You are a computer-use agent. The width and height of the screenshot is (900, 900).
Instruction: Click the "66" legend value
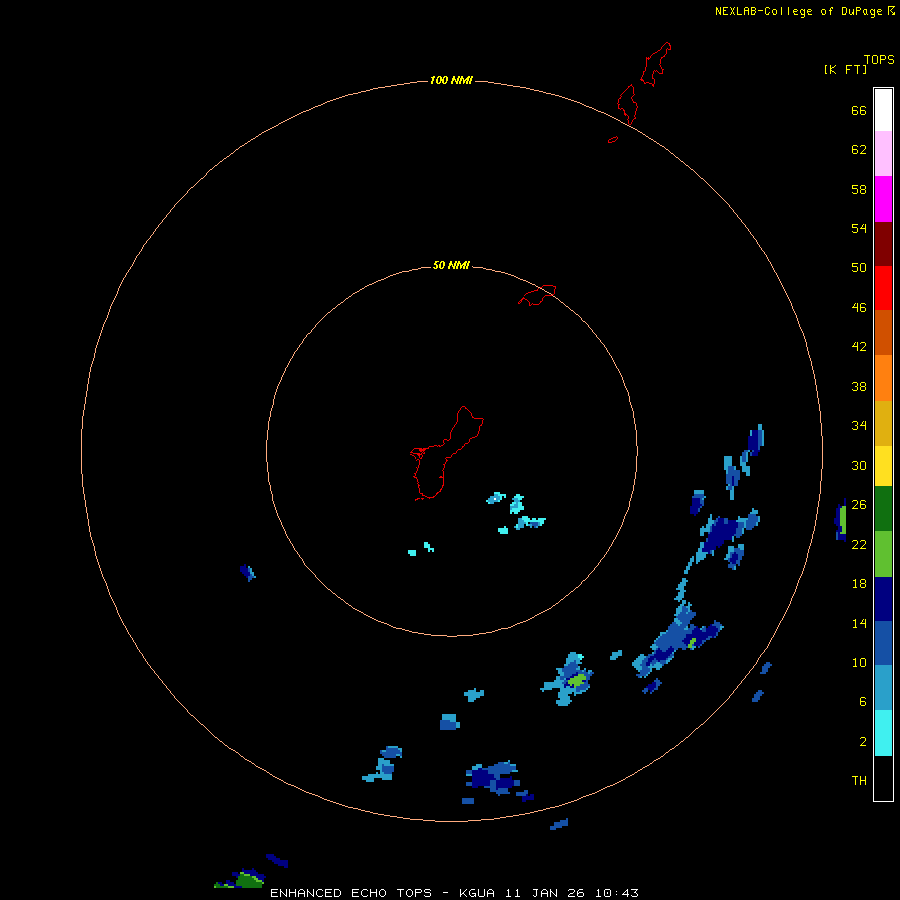pyautogui.click(x=859, y=111)
